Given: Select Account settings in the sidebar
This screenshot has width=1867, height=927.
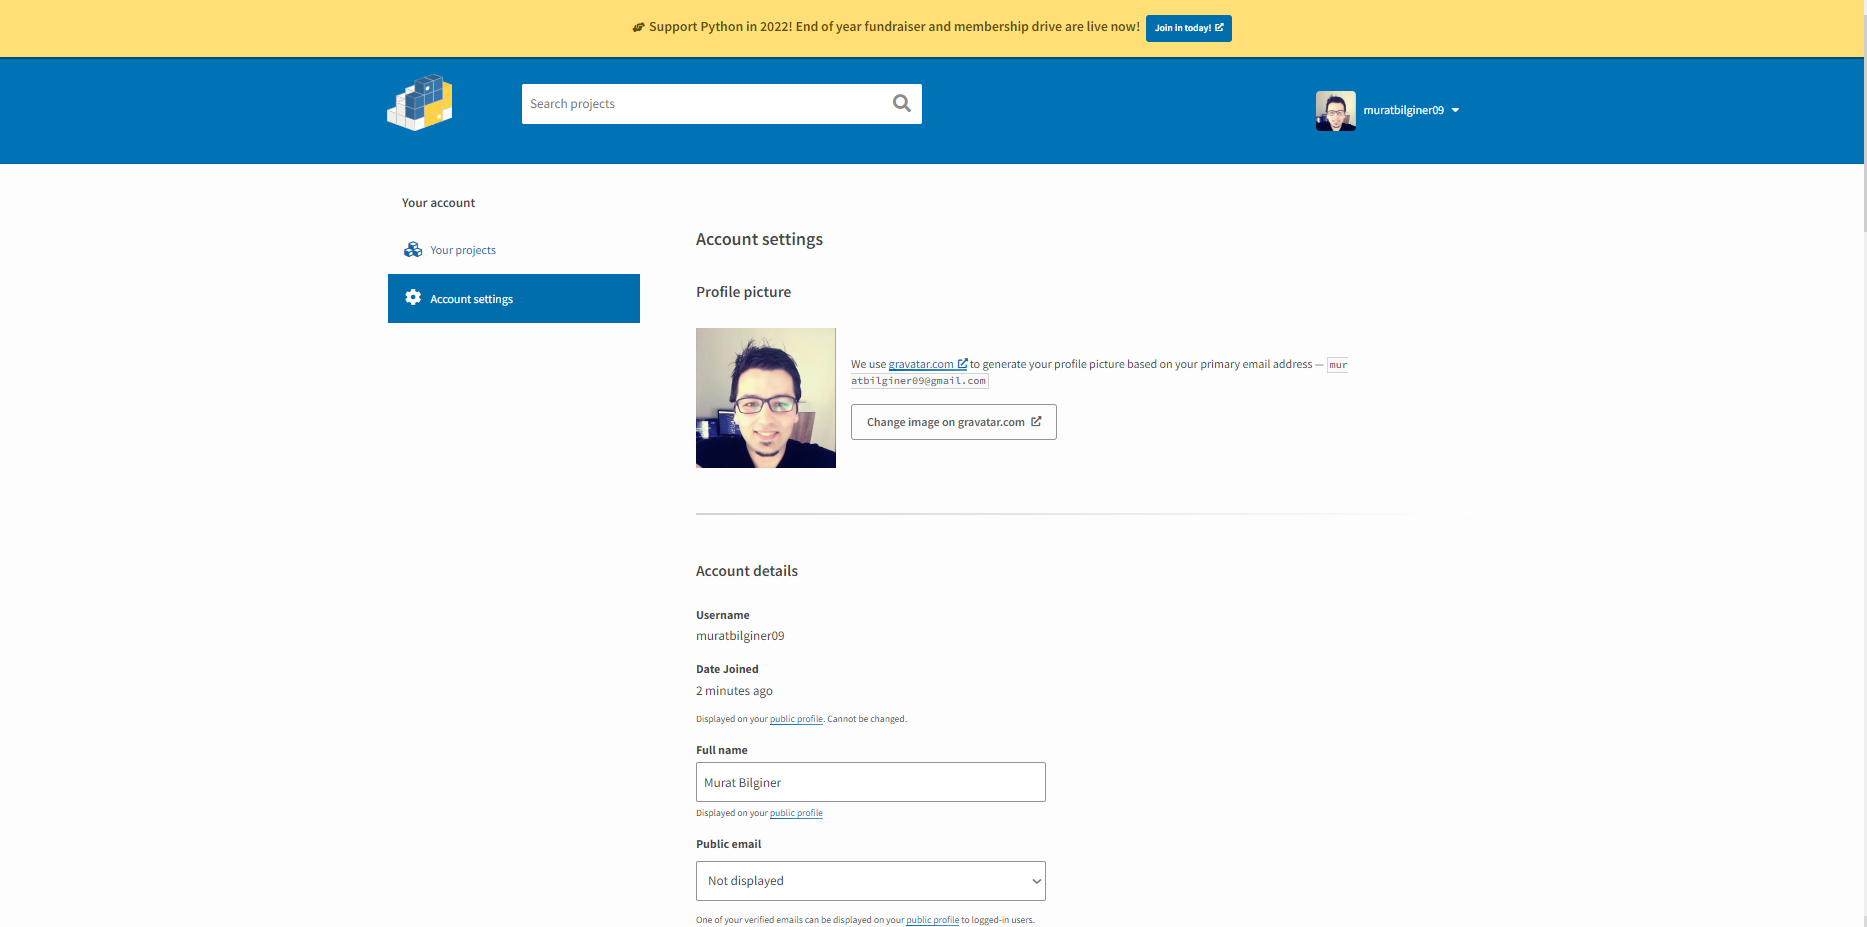Looking at the screenshot, I should coord(471,298).
